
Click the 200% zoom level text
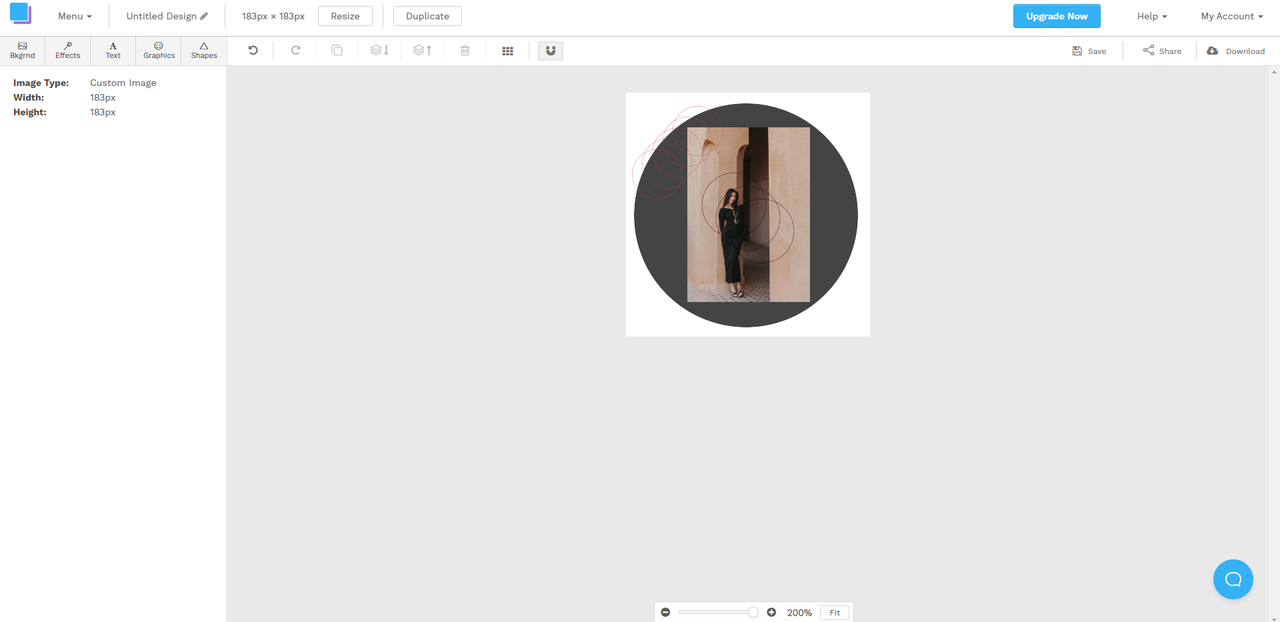pos(799,612)
